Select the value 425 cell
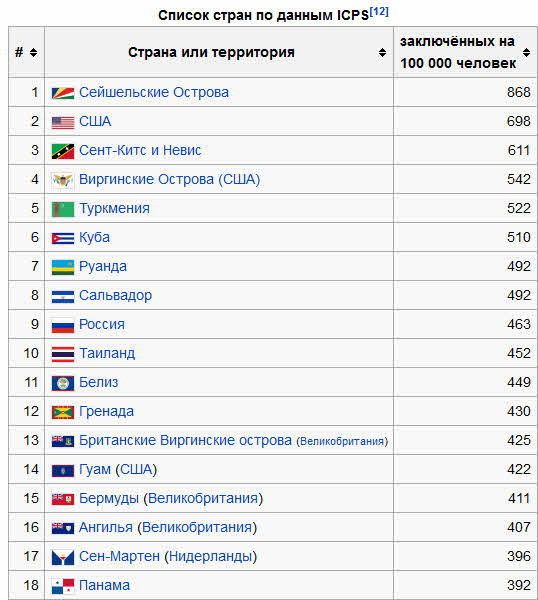This screenshot has height=600, width=538. 518,440
